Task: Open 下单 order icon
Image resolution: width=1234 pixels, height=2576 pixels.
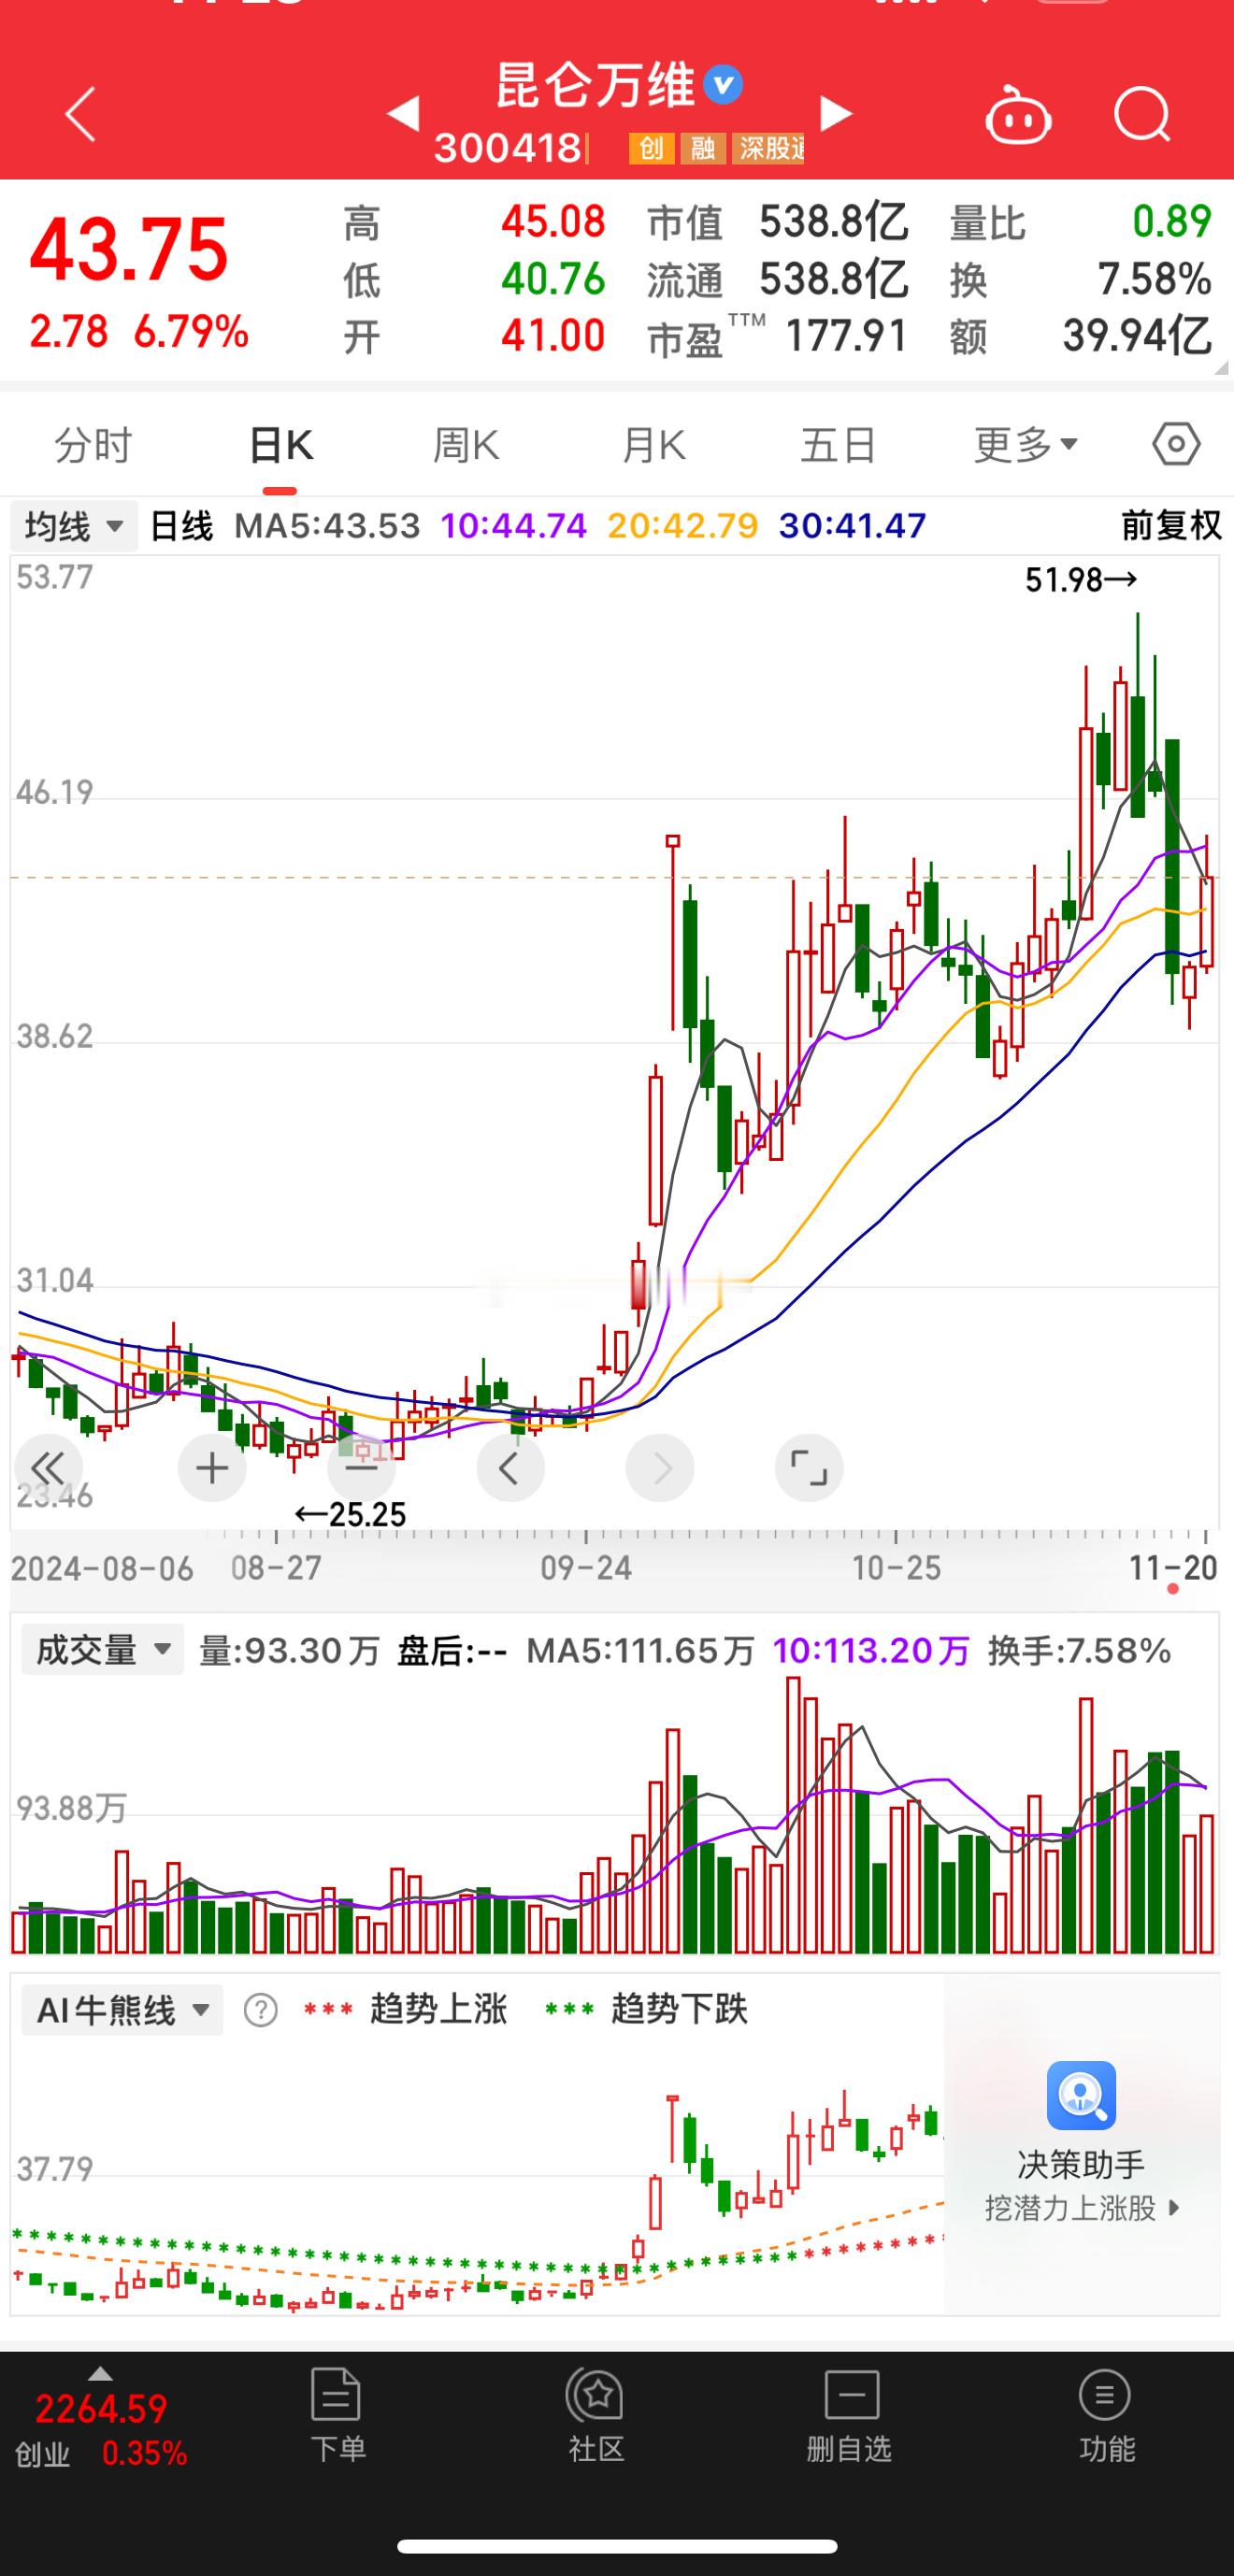Action: point(336,2395)
